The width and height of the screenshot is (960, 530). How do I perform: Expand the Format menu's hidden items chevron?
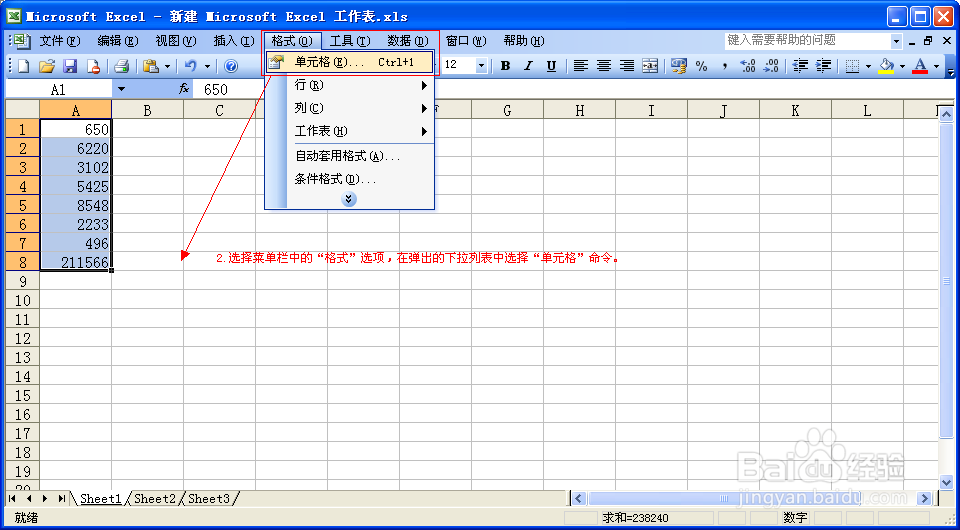348,199
